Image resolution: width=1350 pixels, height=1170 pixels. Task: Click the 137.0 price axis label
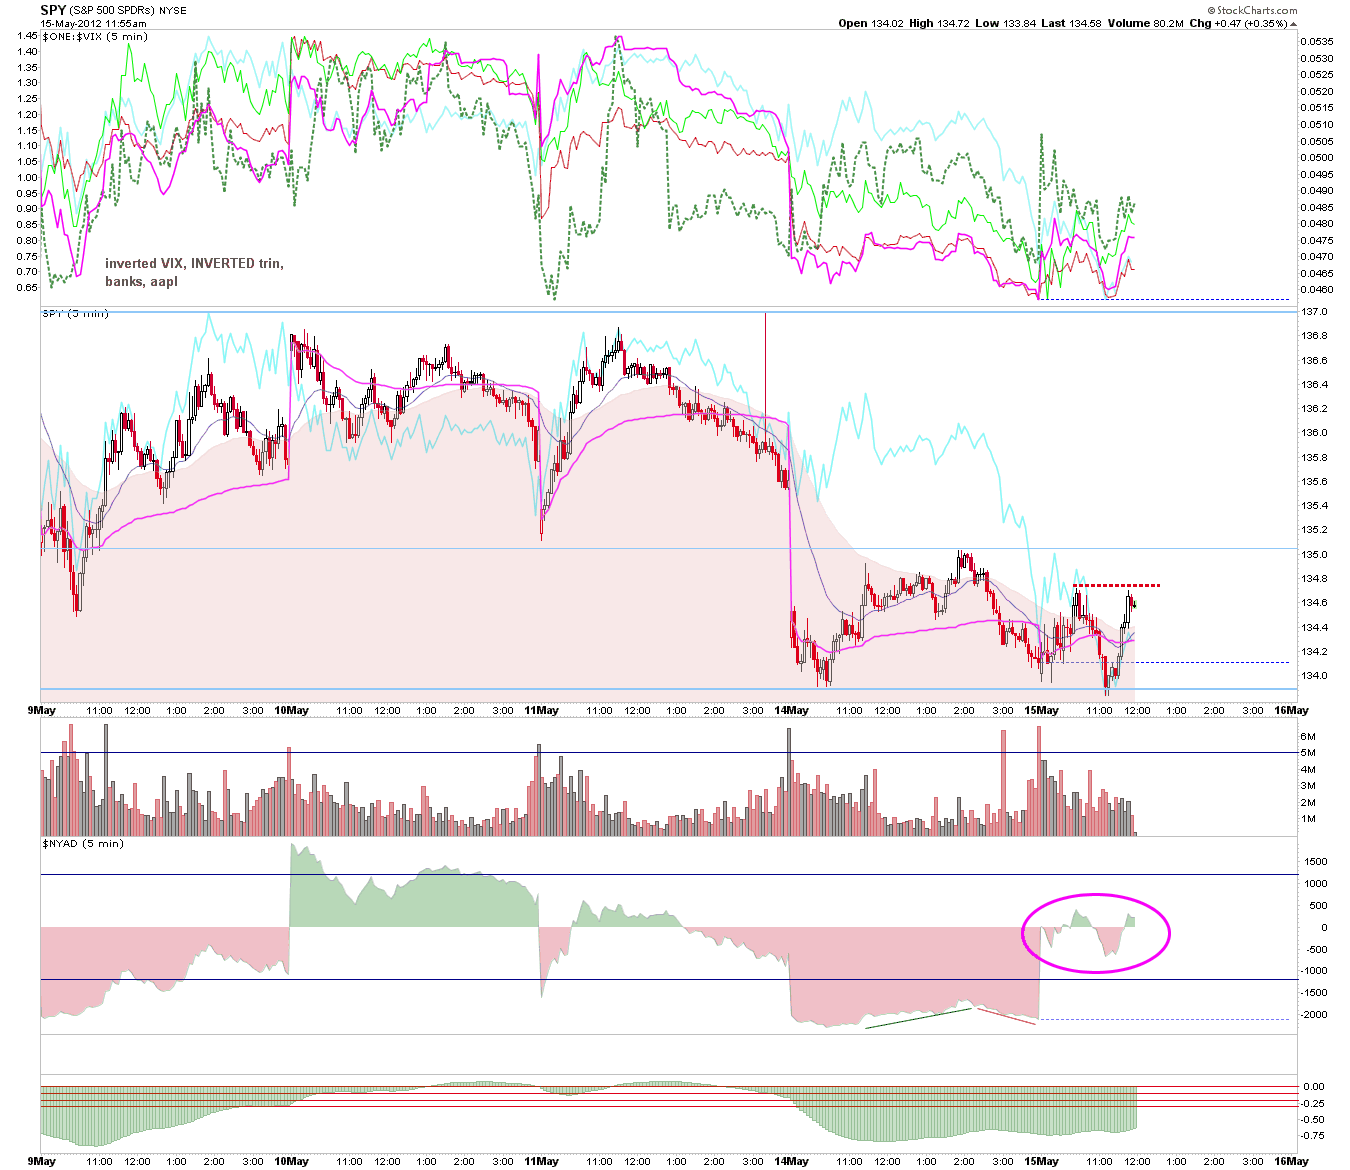pos(1313,312)
